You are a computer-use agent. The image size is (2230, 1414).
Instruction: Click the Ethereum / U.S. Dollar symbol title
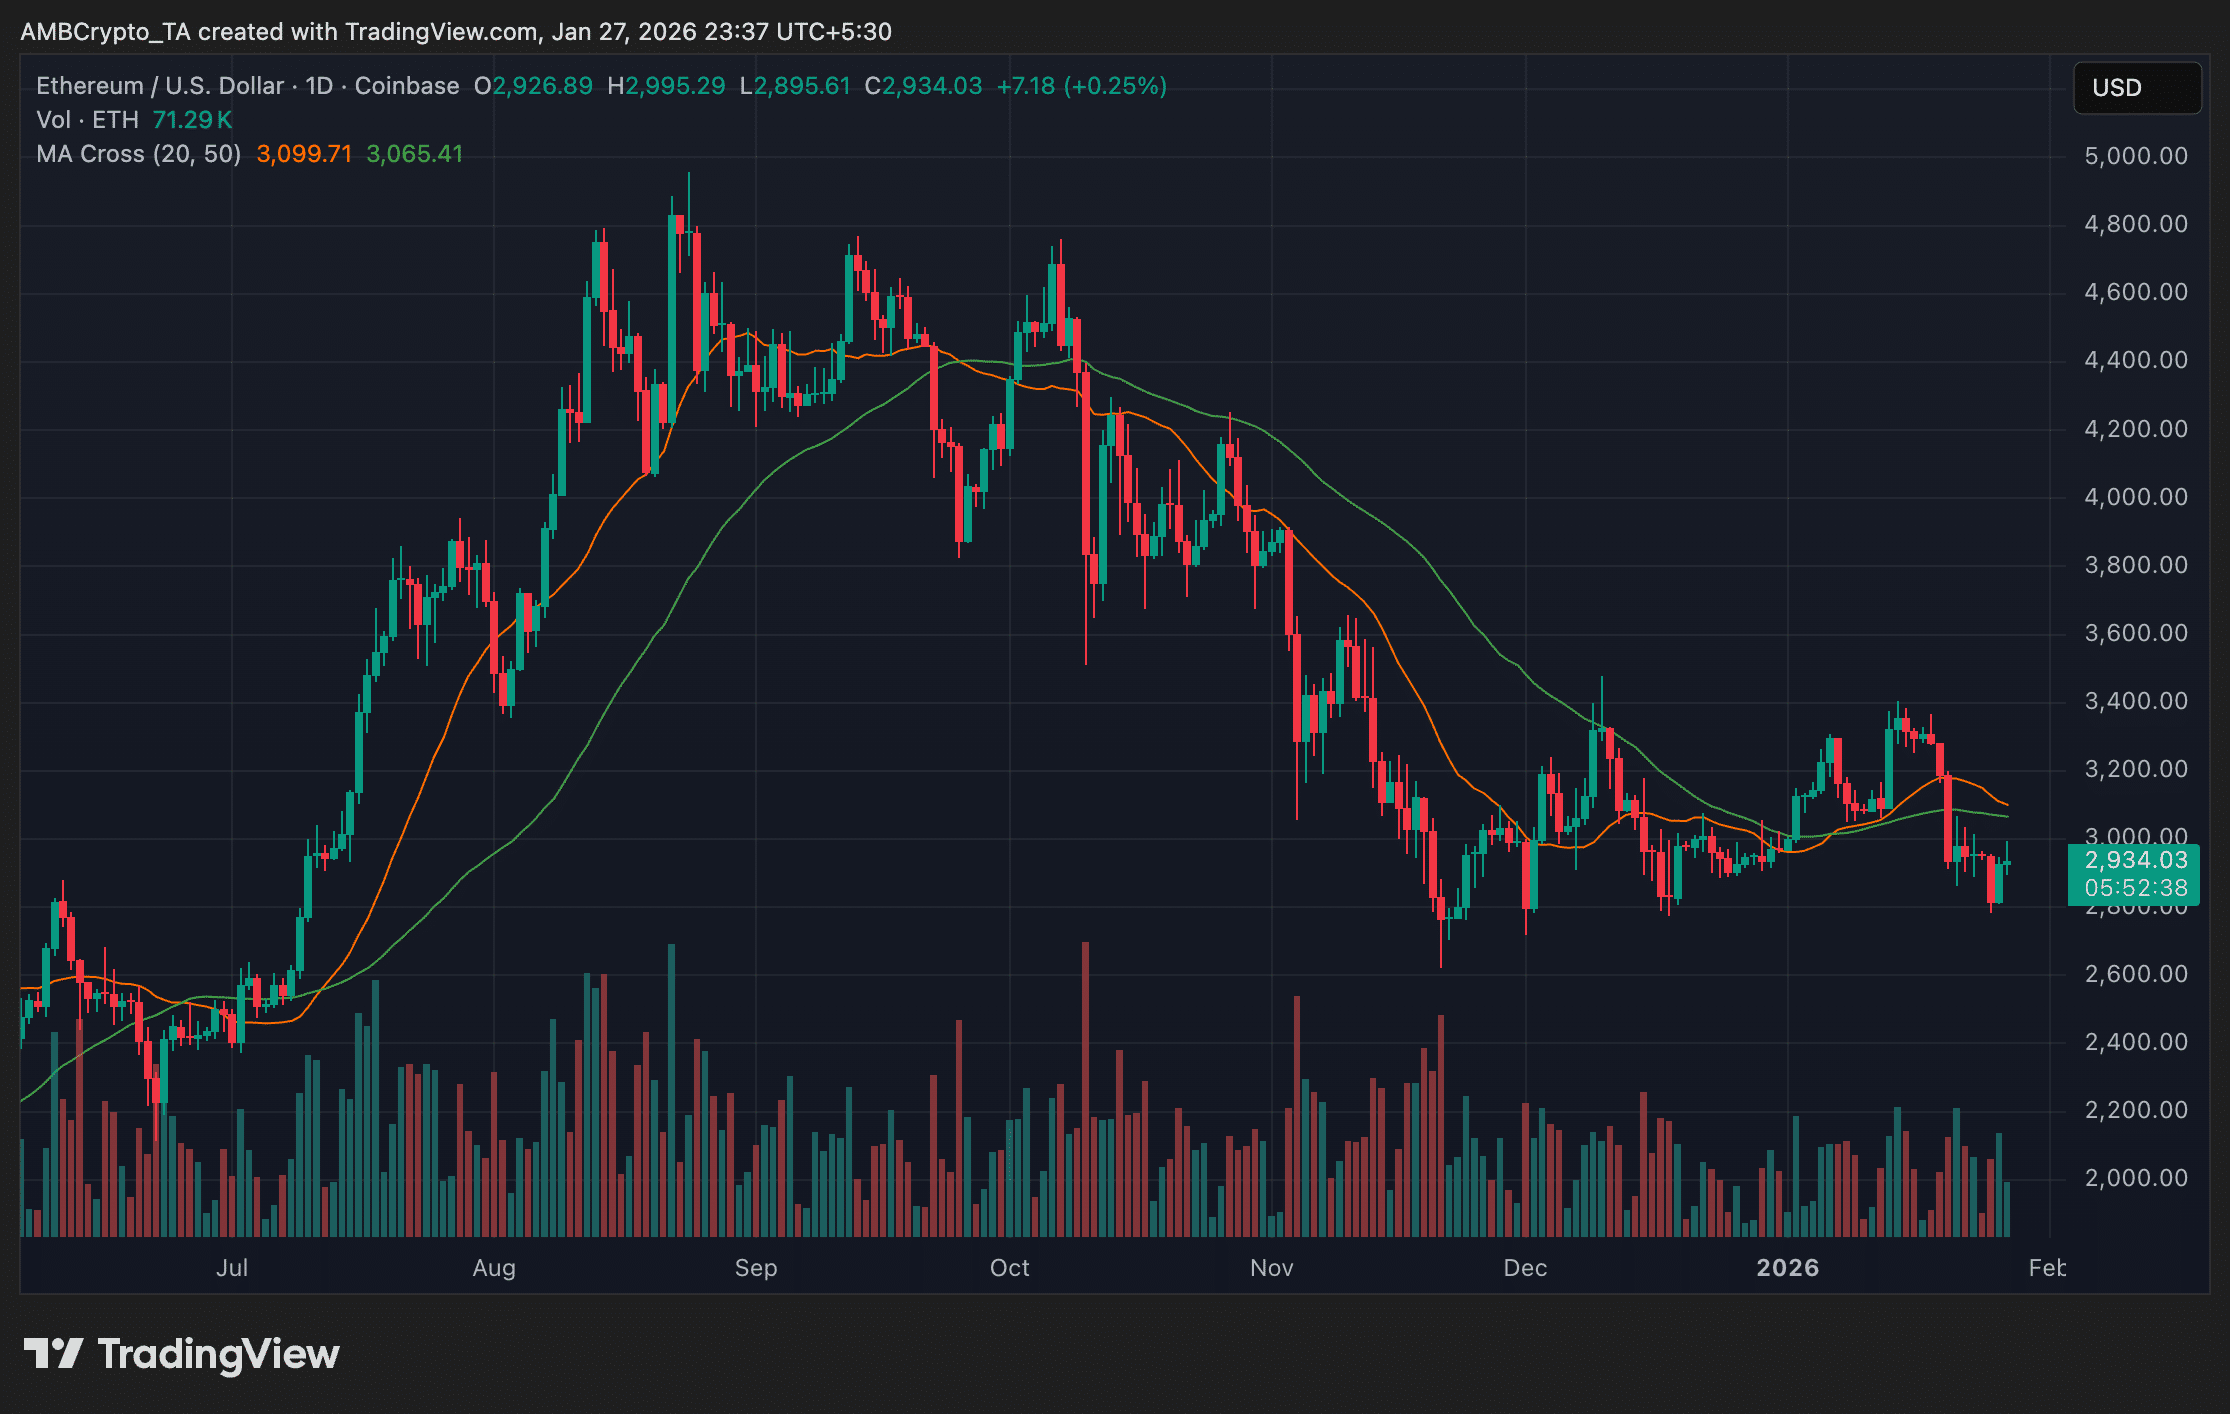point(159,86)
